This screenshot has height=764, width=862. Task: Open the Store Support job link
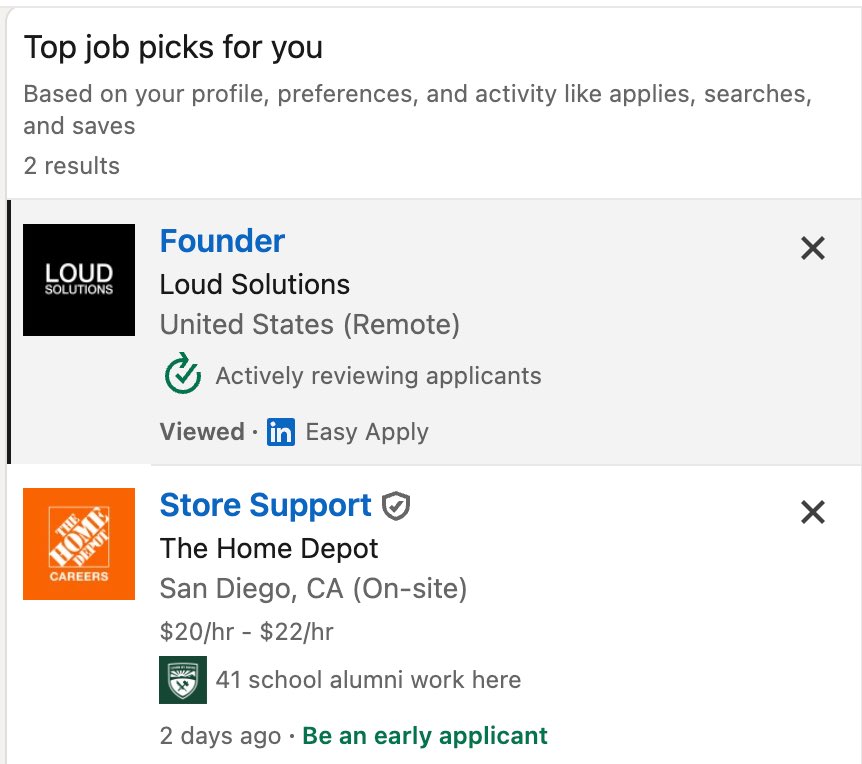click(x=265, y=505)
